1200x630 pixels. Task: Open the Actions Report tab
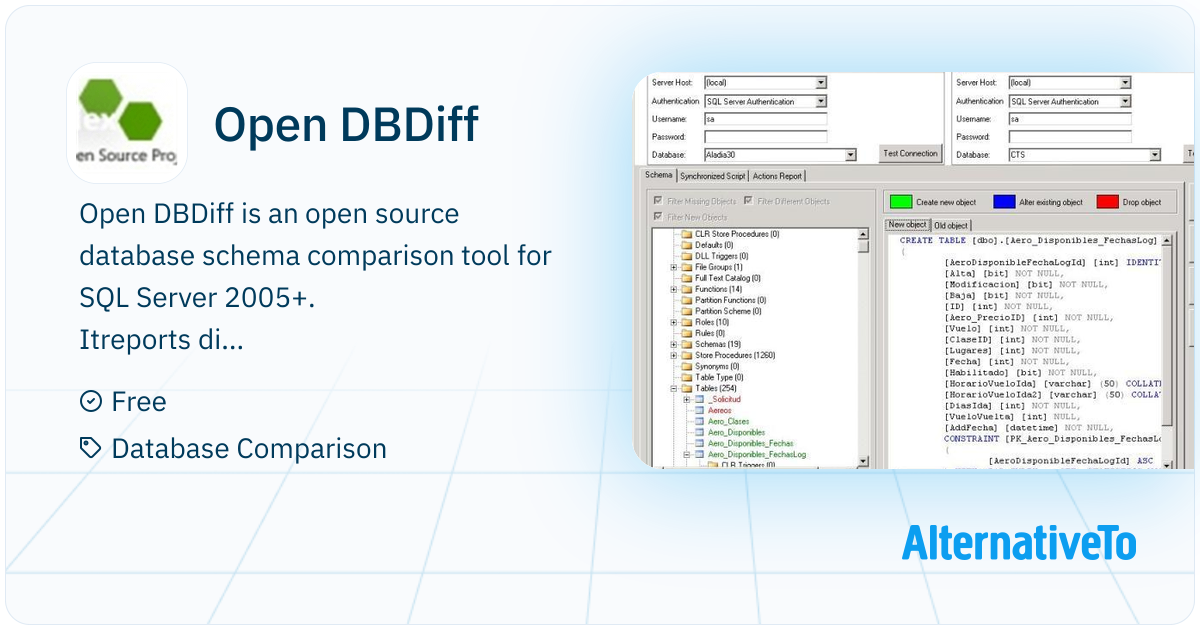[x=777, y=176]
